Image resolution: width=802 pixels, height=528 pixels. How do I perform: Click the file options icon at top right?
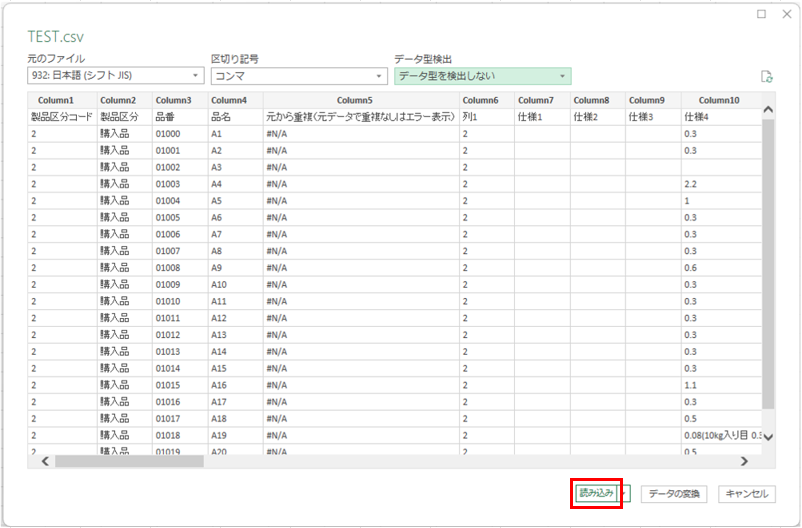click(766, 76)
